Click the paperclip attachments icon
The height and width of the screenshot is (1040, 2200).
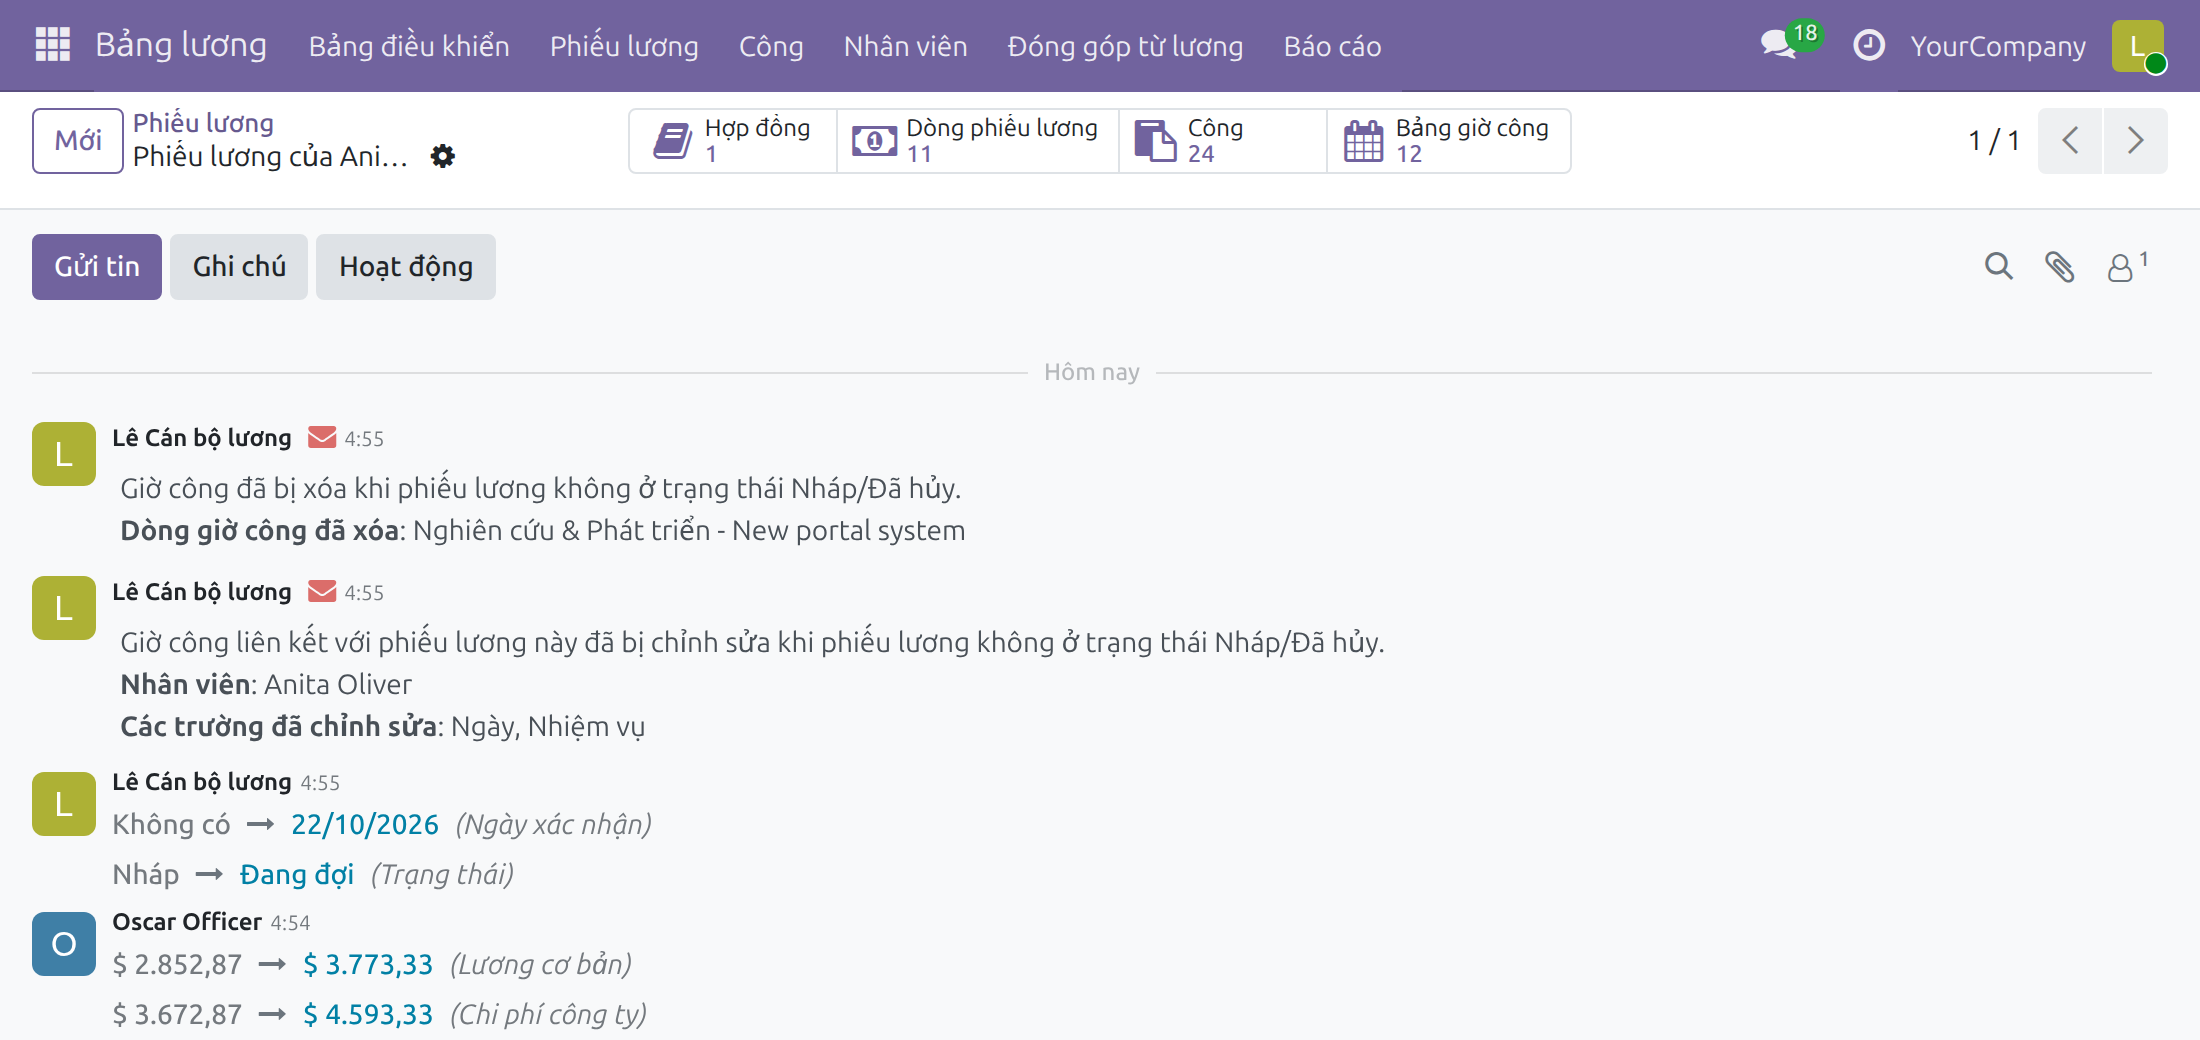(x=2059, y=266)
